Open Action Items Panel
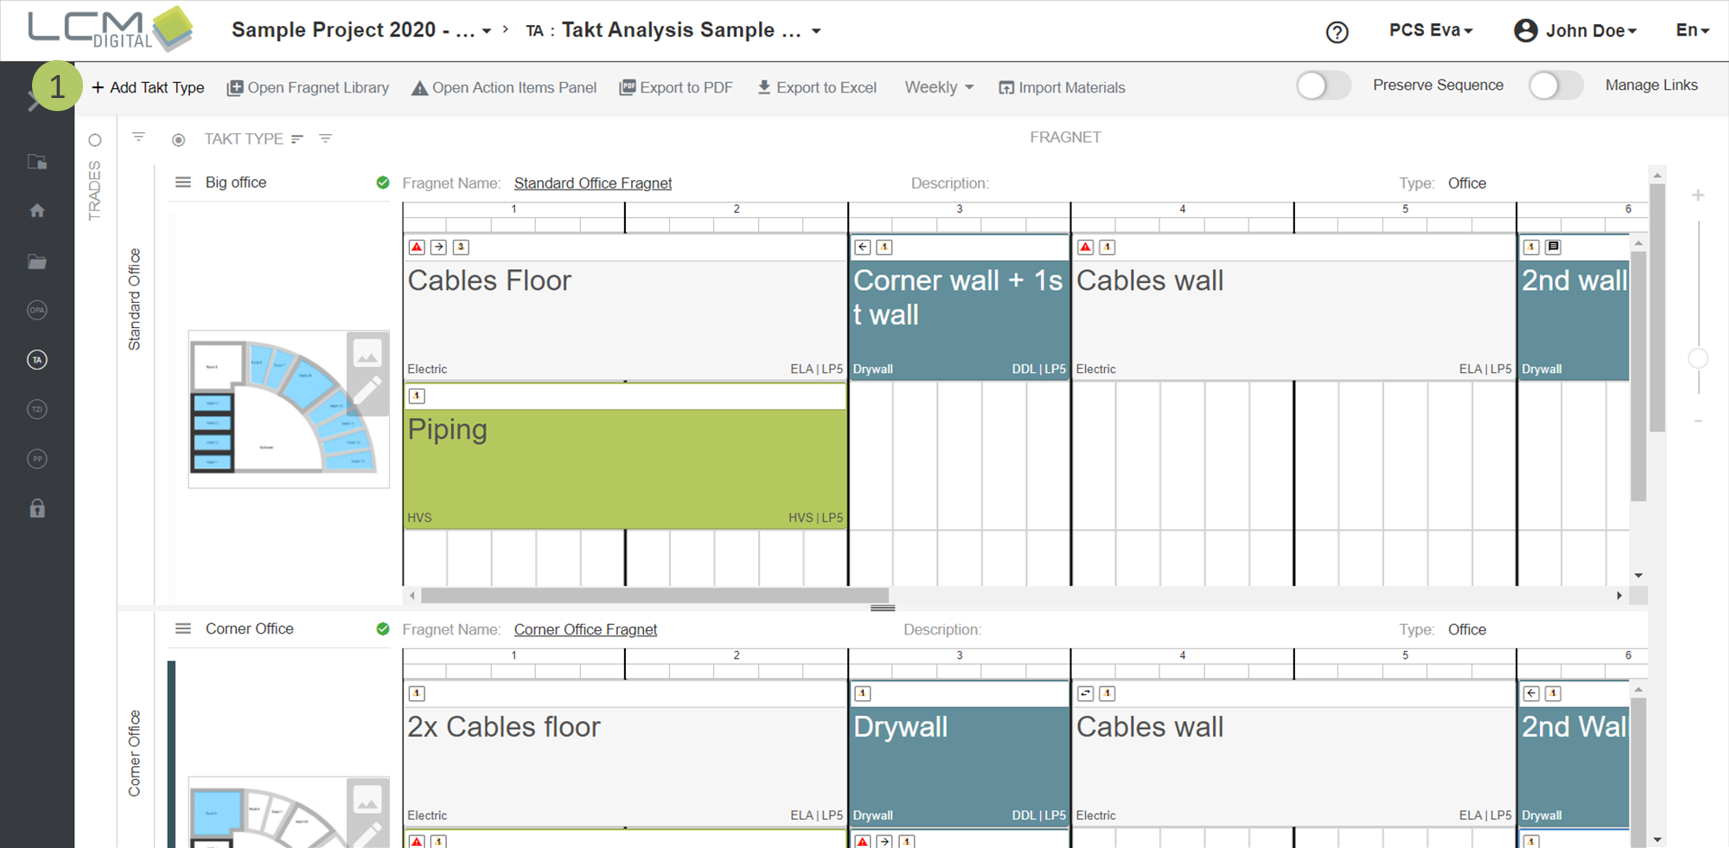 pos(504,88)
